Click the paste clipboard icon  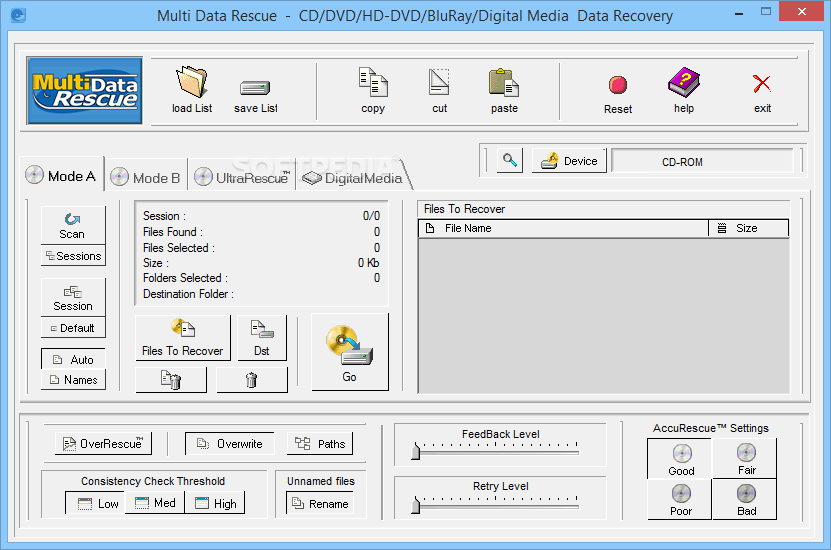503,83
